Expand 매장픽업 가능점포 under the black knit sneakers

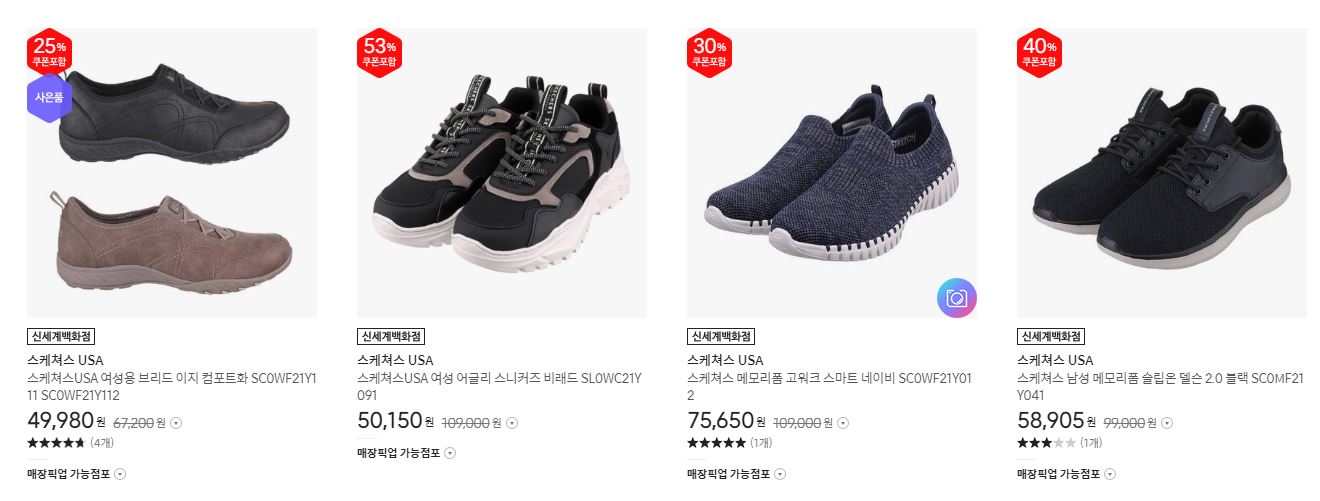coord(1067,474)
